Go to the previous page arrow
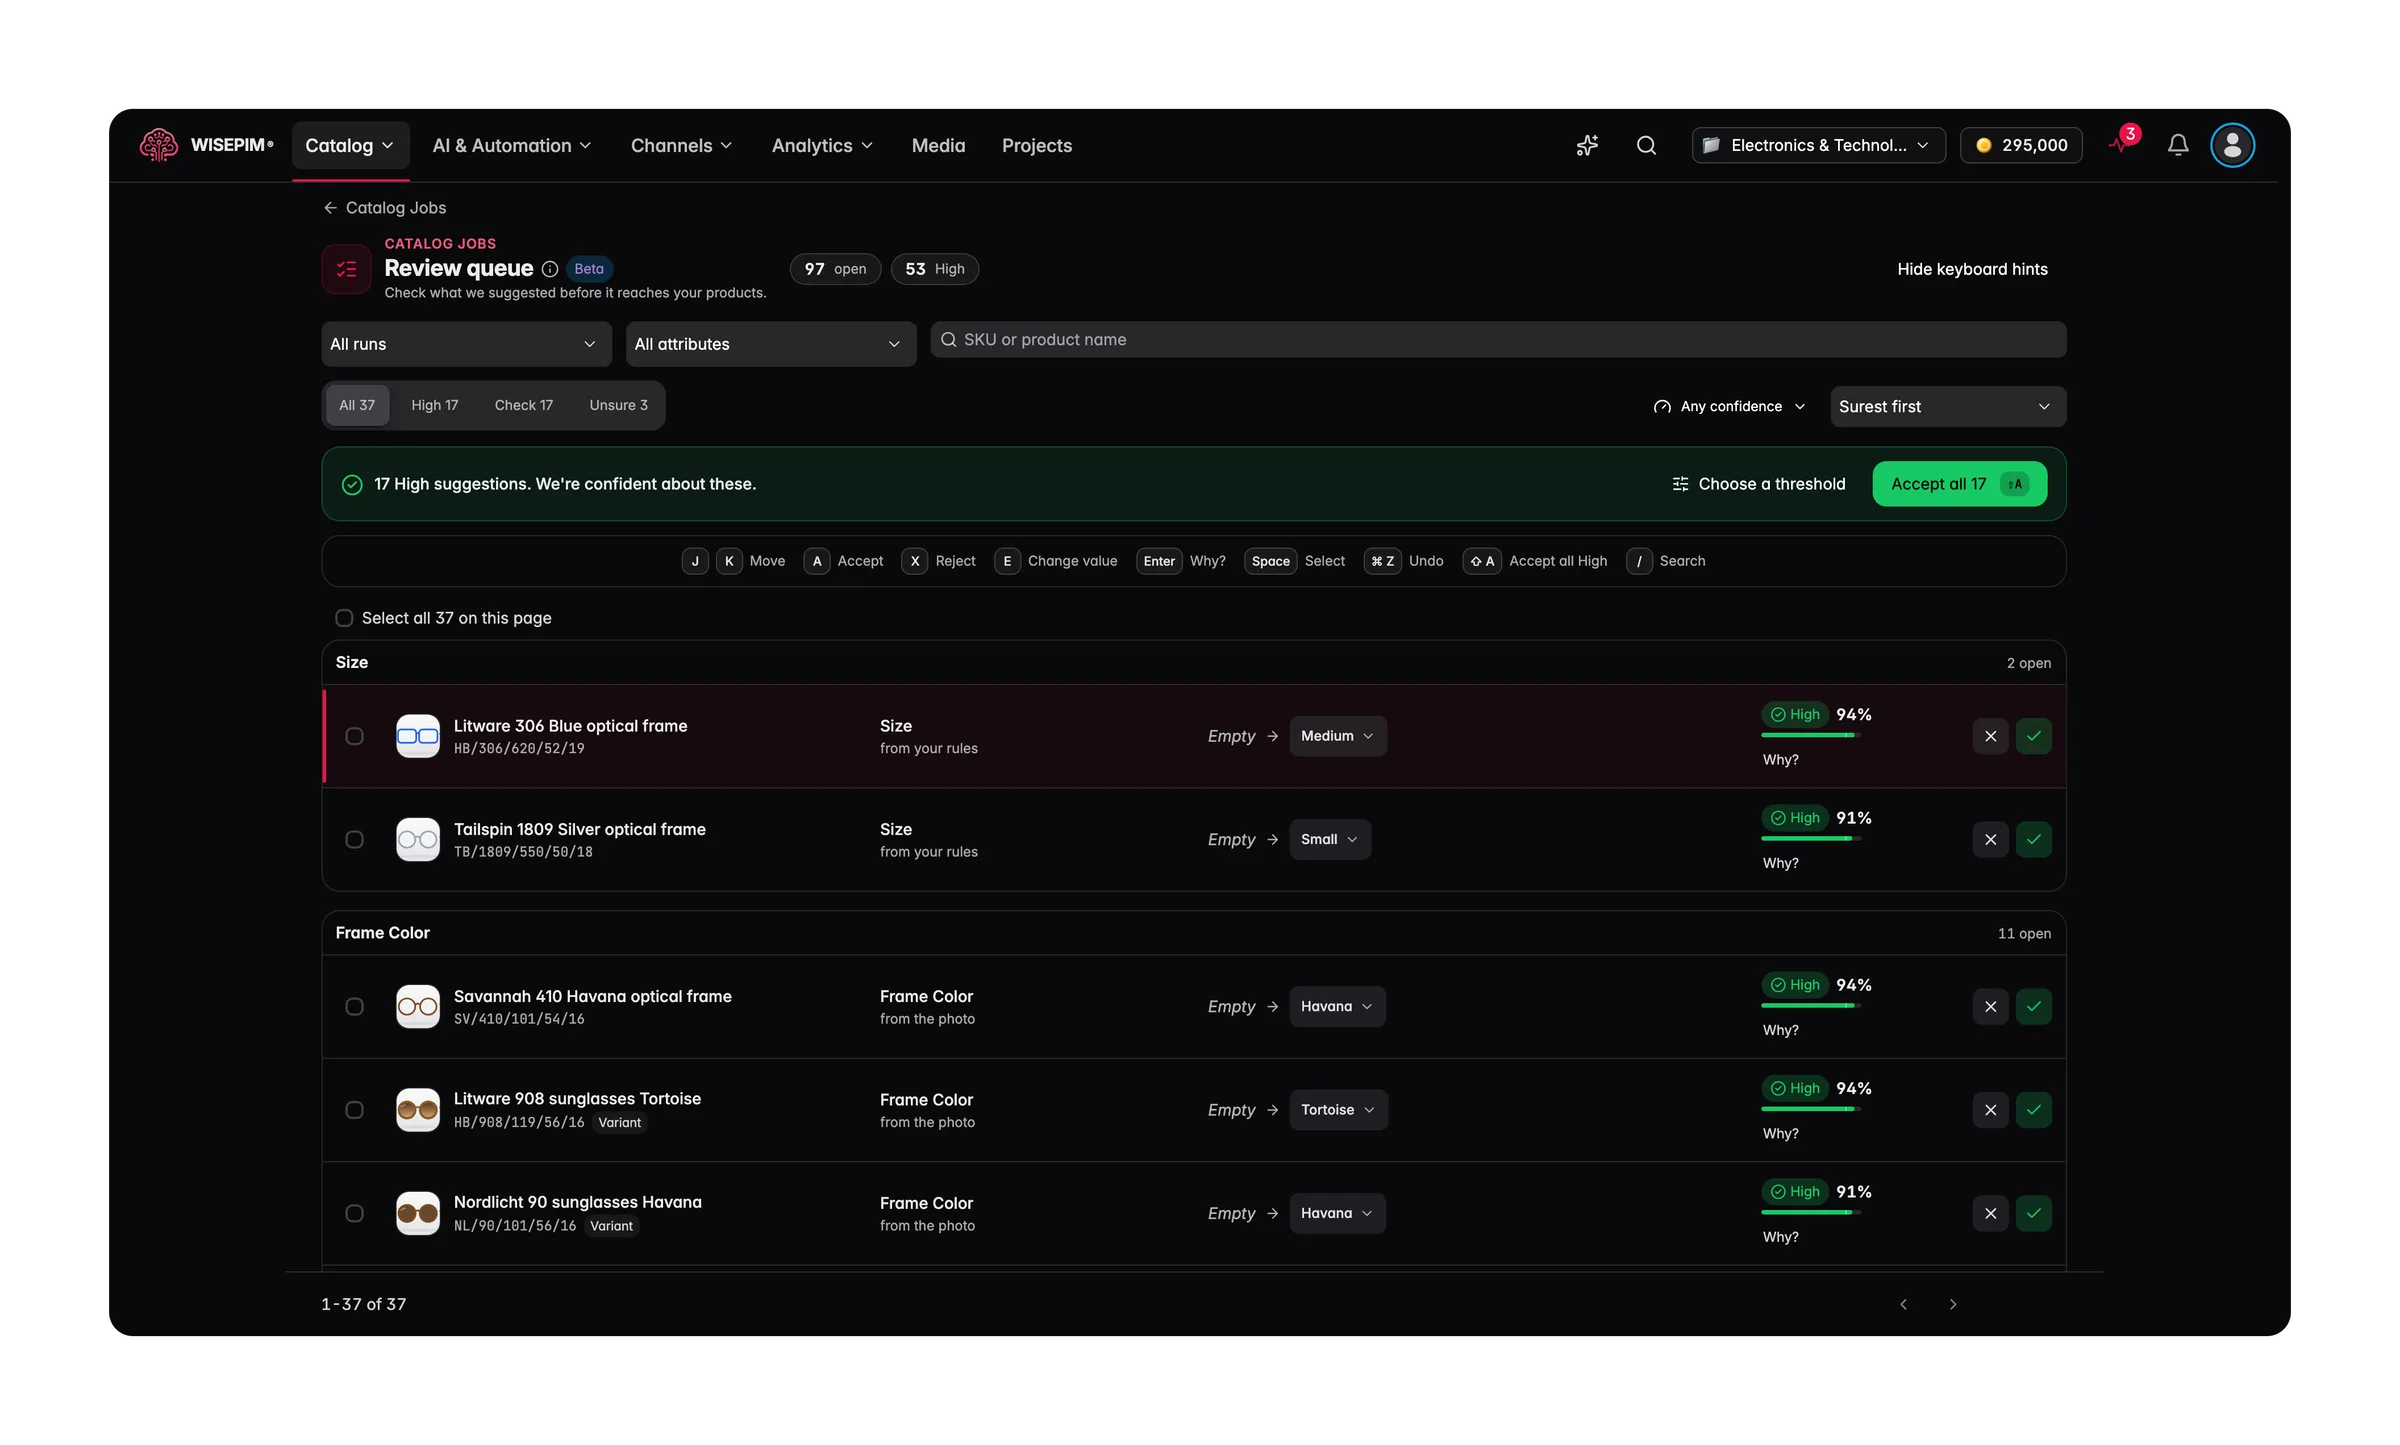 (1904, 1304)
